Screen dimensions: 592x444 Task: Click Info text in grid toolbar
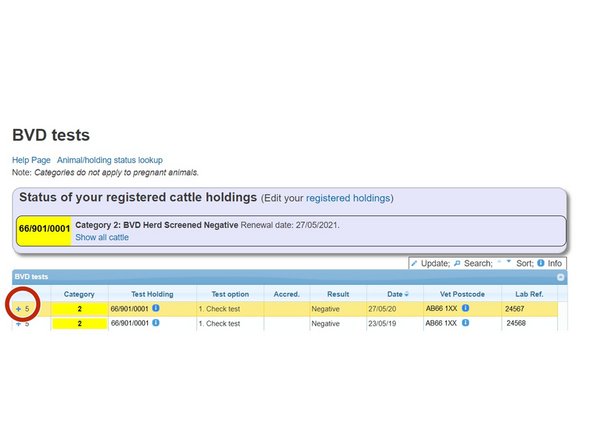pyautogui.click(x=555, y=263)
